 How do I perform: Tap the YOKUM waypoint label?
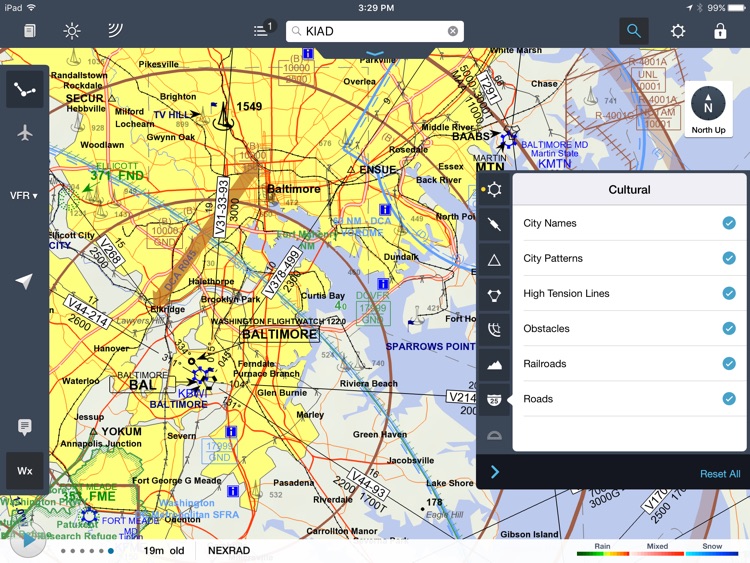click(121, 431)
